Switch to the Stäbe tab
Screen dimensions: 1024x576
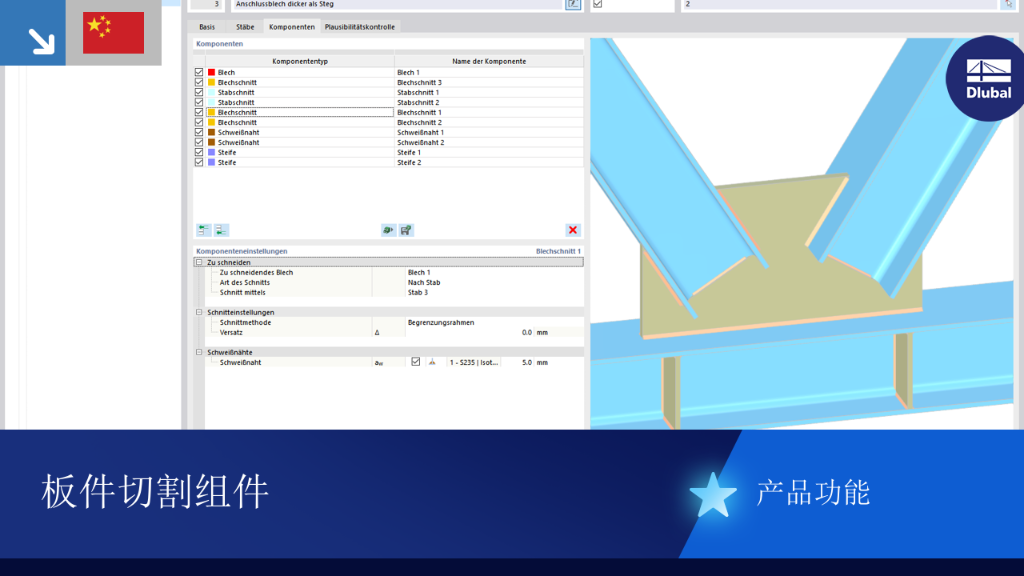[x=245, y=27]
